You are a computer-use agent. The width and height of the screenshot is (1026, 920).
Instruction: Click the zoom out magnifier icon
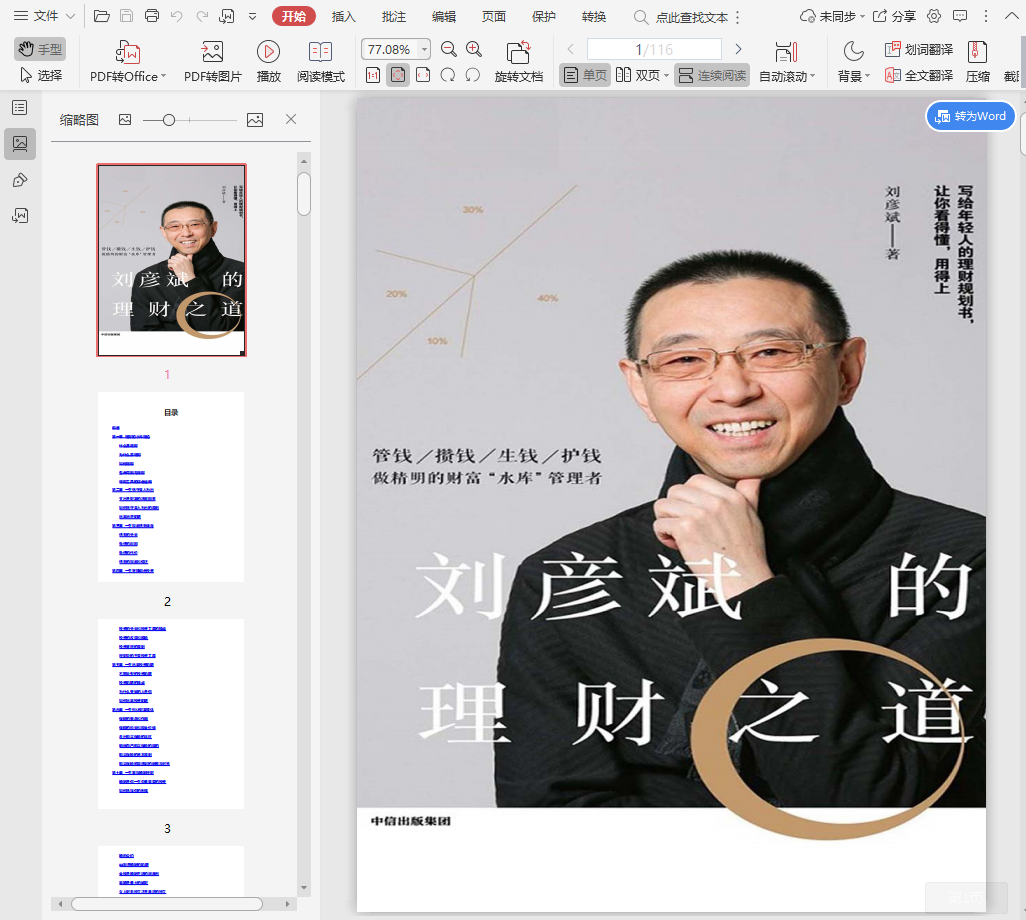point(449,49)
